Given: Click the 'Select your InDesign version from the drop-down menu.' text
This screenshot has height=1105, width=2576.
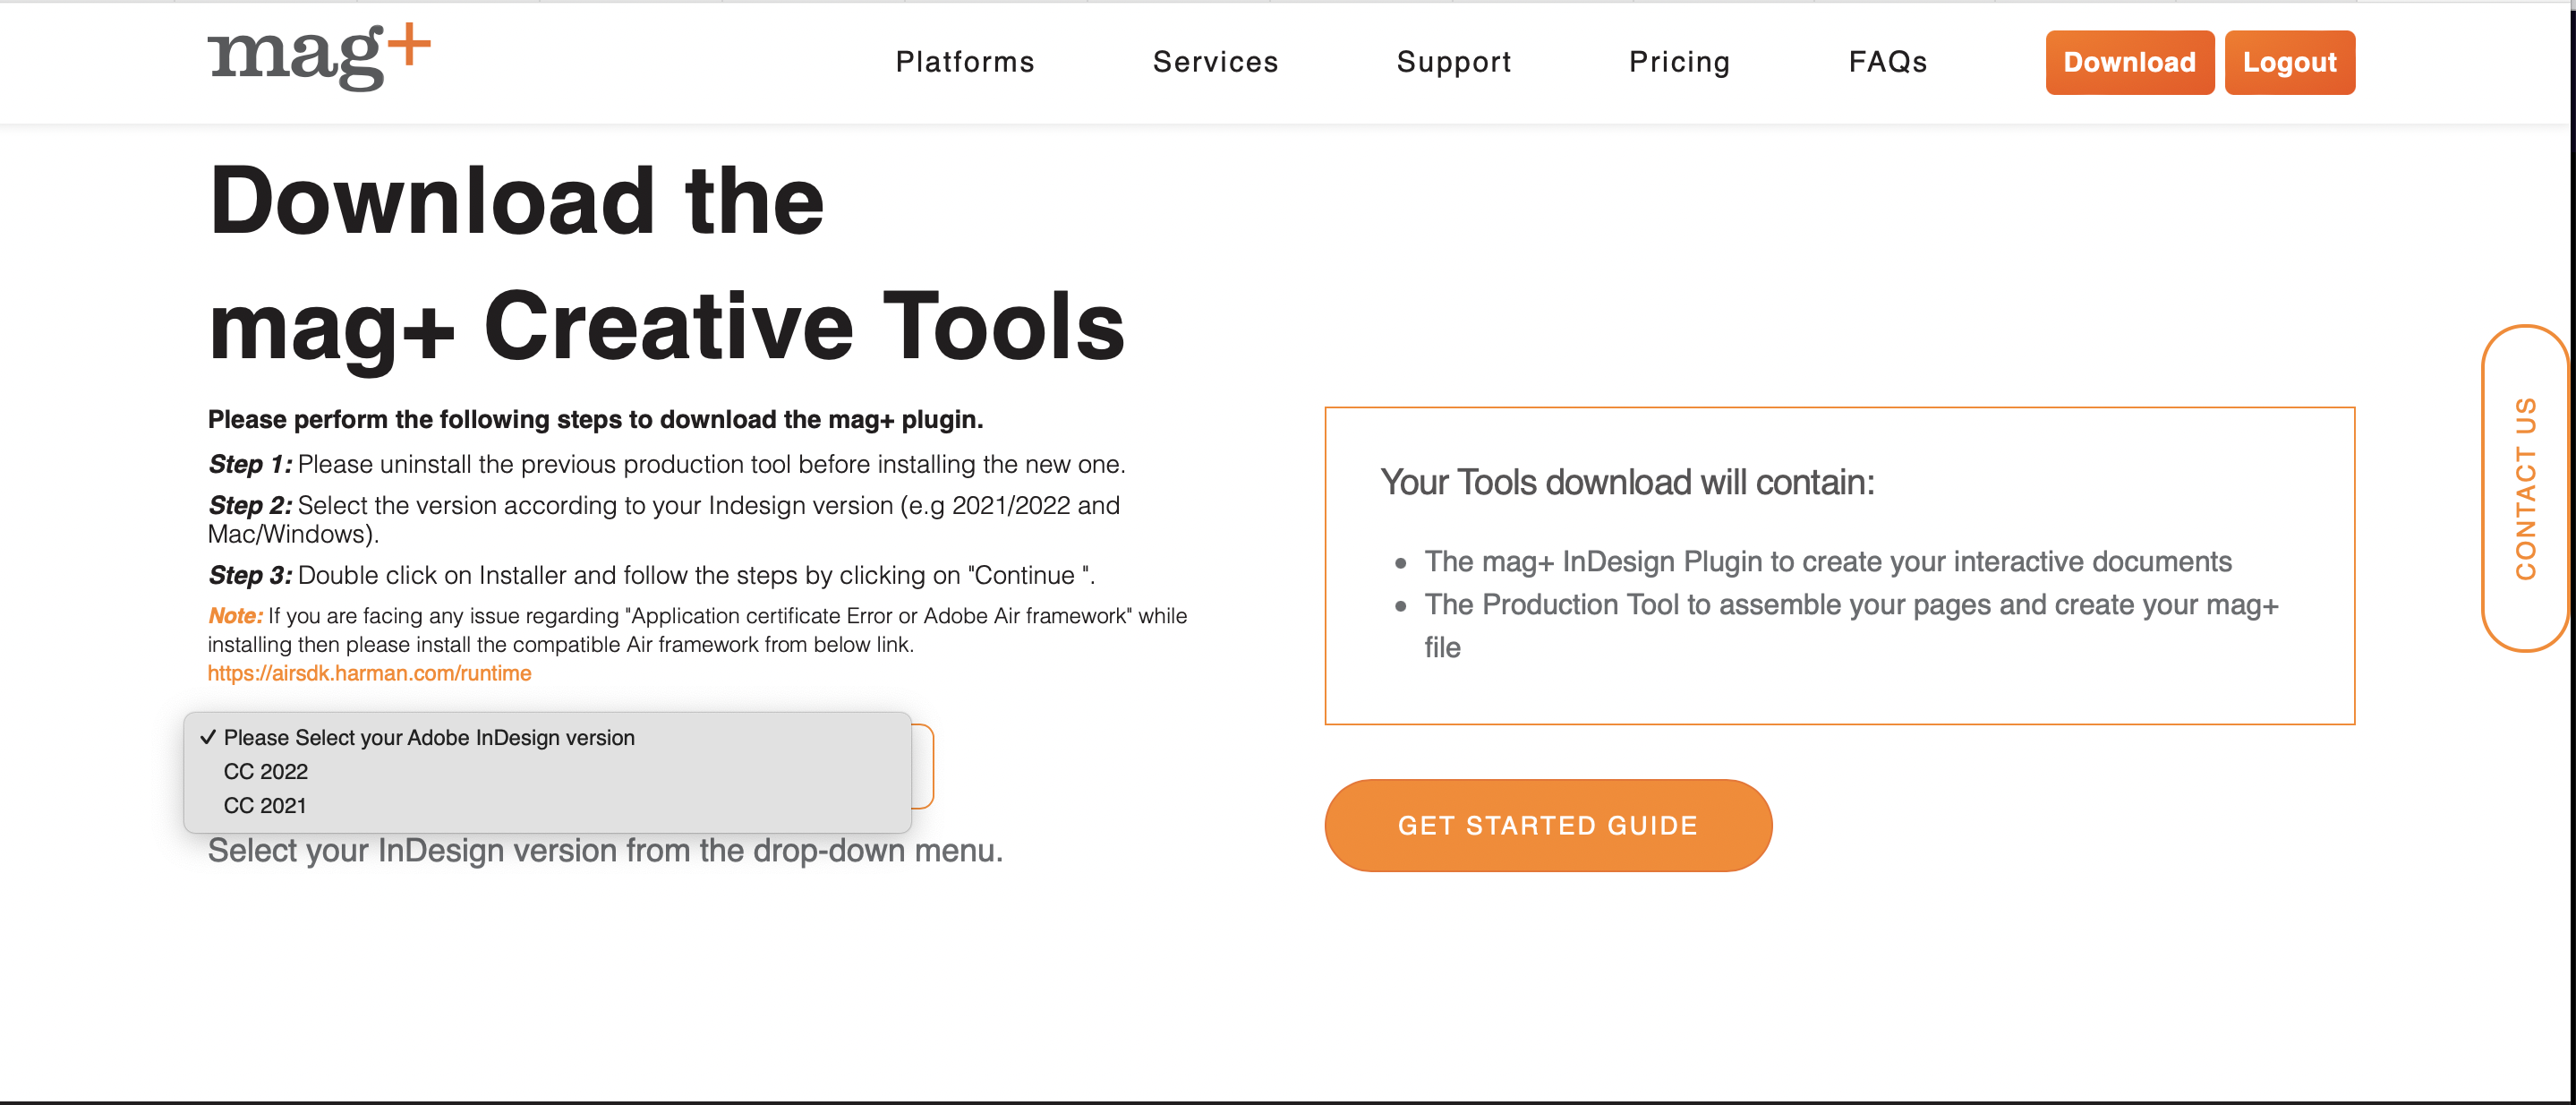Looking at the screenshot, I should click(605, 850).
